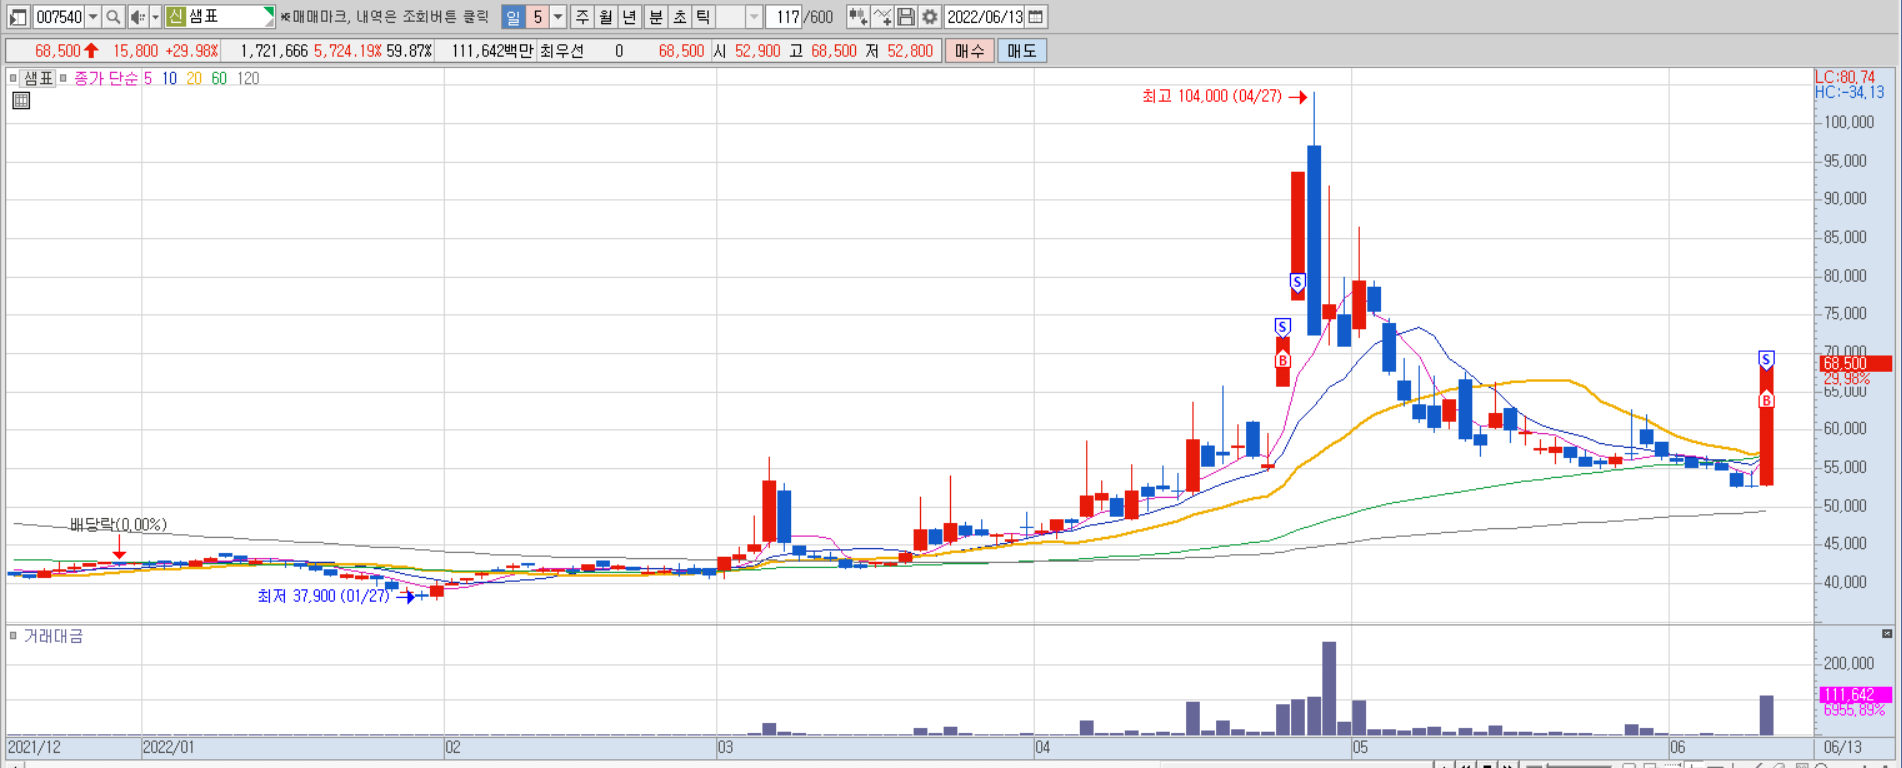Click the add line indicator icon

pos(881,17)
